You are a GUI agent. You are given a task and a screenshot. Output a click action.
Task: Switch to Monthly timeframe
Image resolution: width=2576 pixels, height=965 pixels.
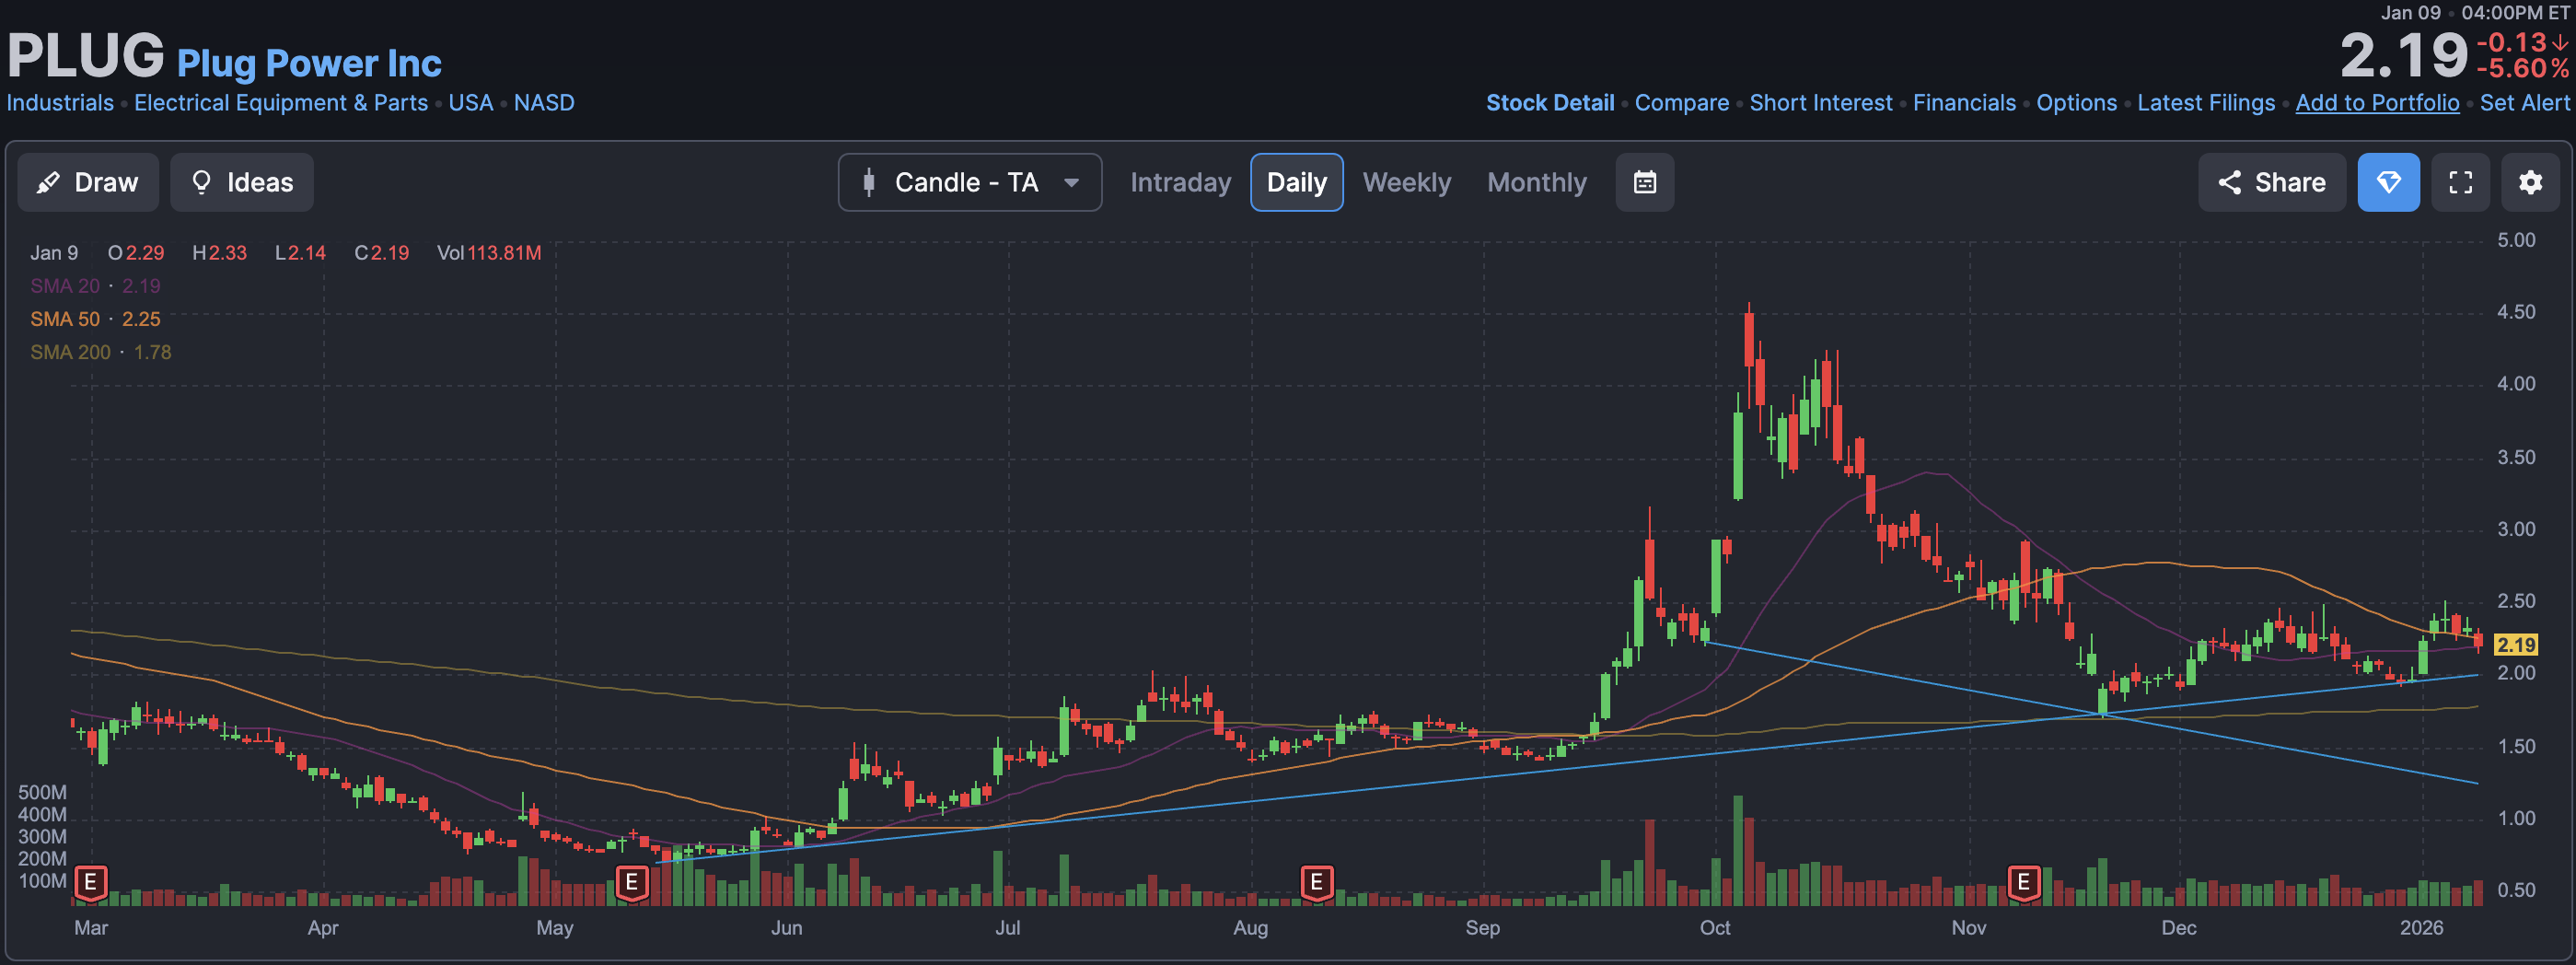click(1537, 182)
